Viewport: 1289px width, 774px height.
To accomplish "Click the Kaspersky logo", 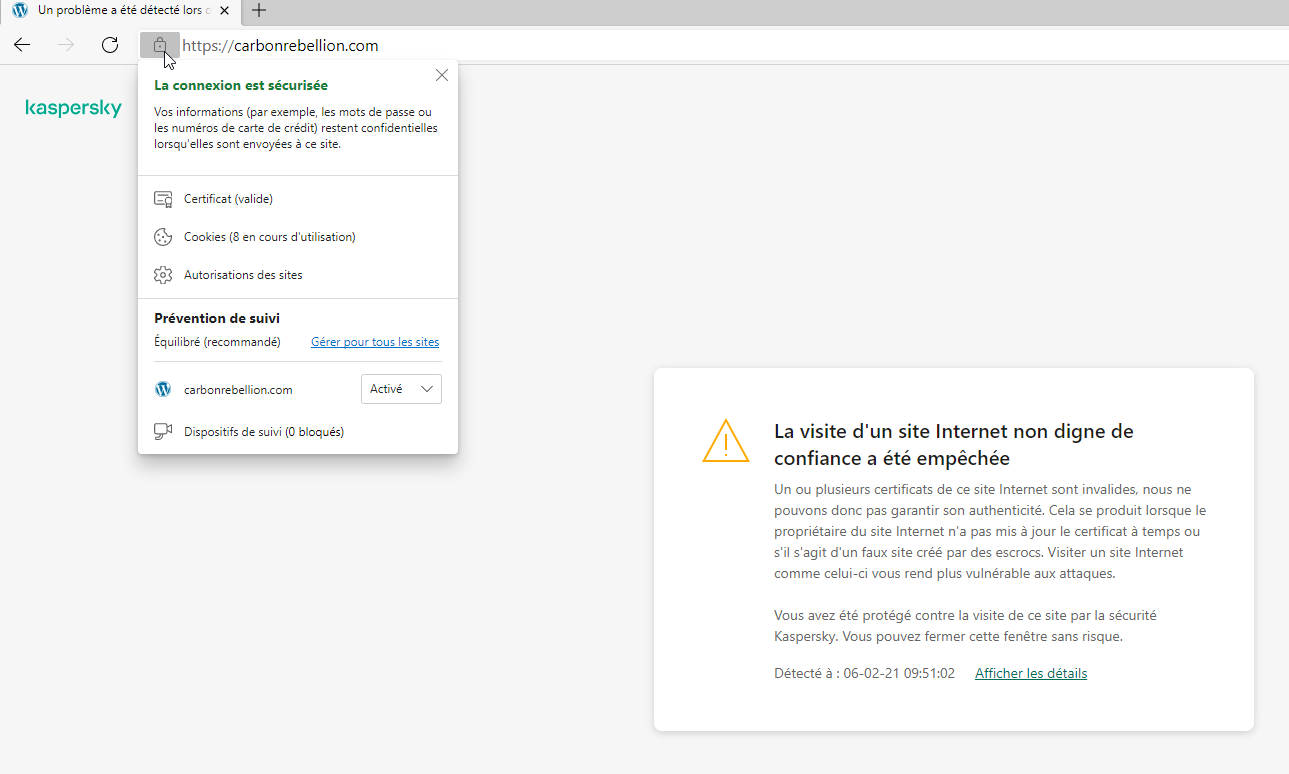I will [73, 108].
